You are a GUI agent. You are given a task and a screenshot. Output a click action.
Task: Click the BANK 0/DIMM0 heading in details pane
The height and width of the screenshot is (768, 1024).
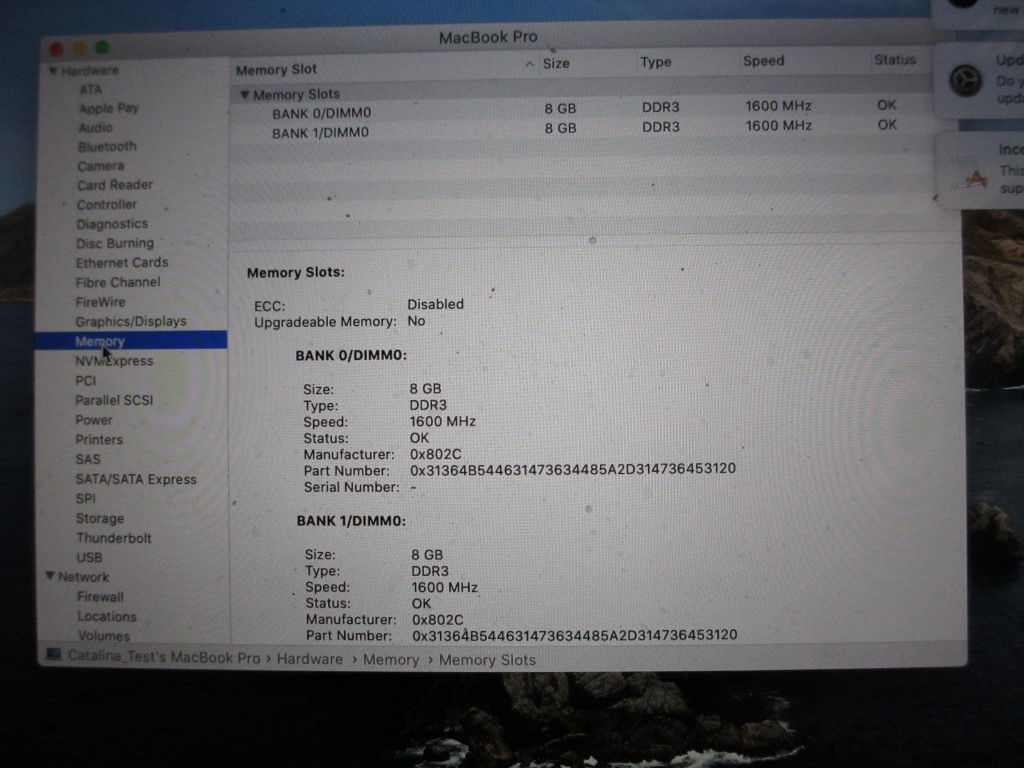(x=351, y=355)
